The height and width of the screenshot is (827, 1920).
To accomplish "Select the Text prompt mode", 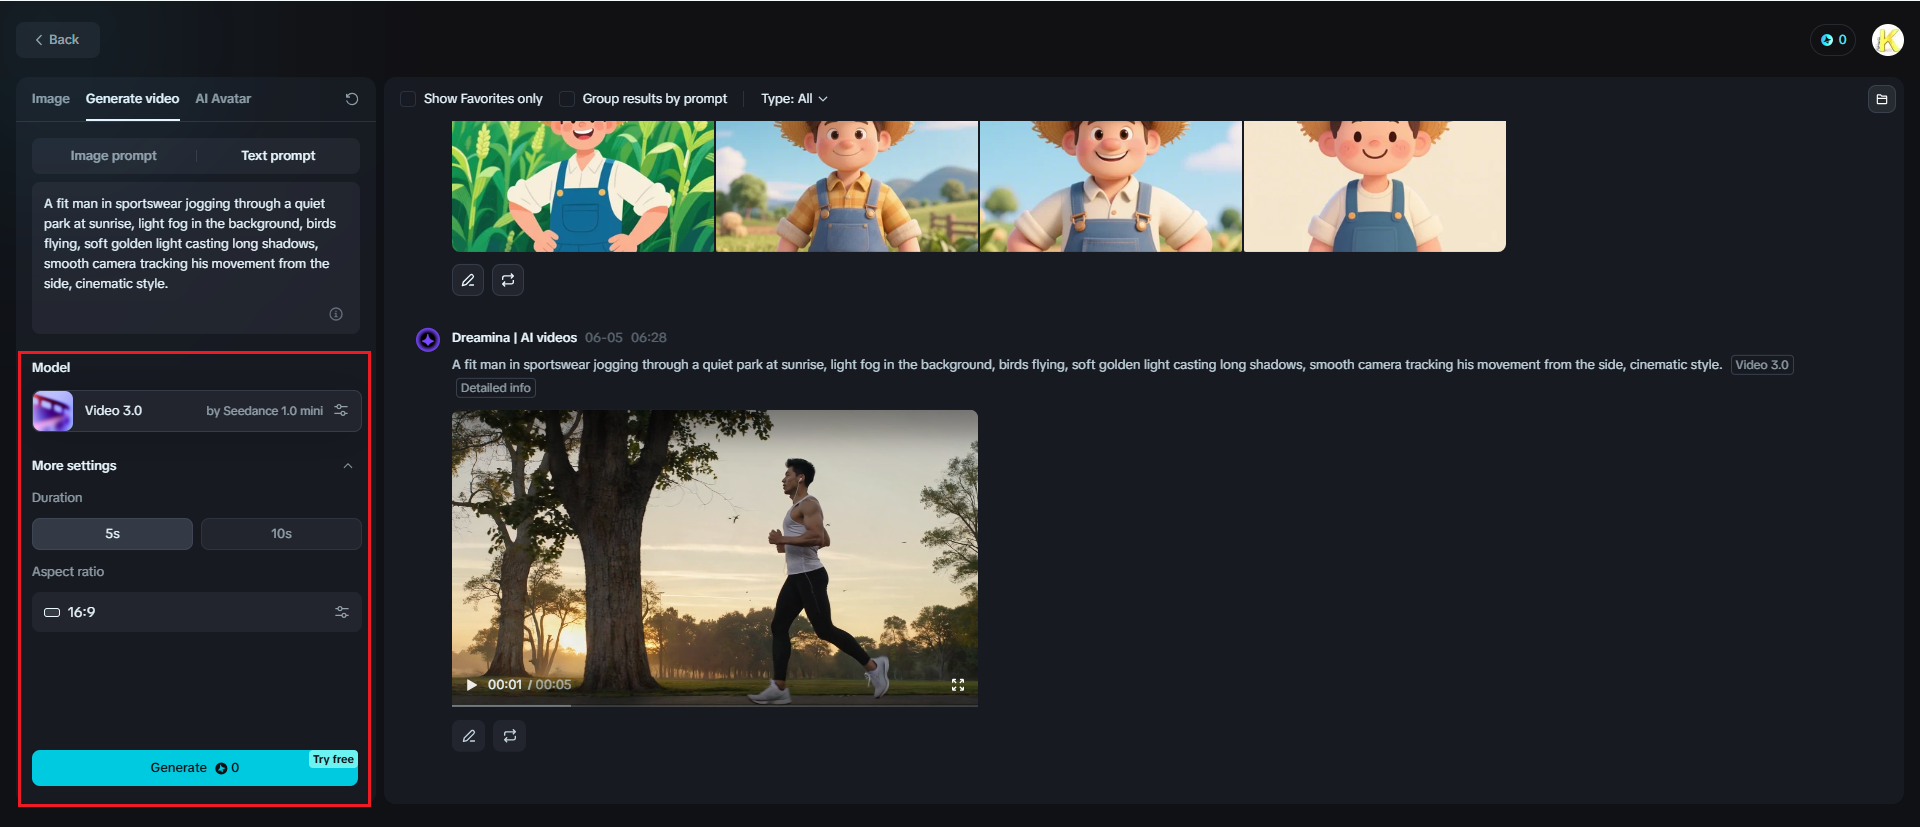I will pyautogui.click(x=278, y=156).
